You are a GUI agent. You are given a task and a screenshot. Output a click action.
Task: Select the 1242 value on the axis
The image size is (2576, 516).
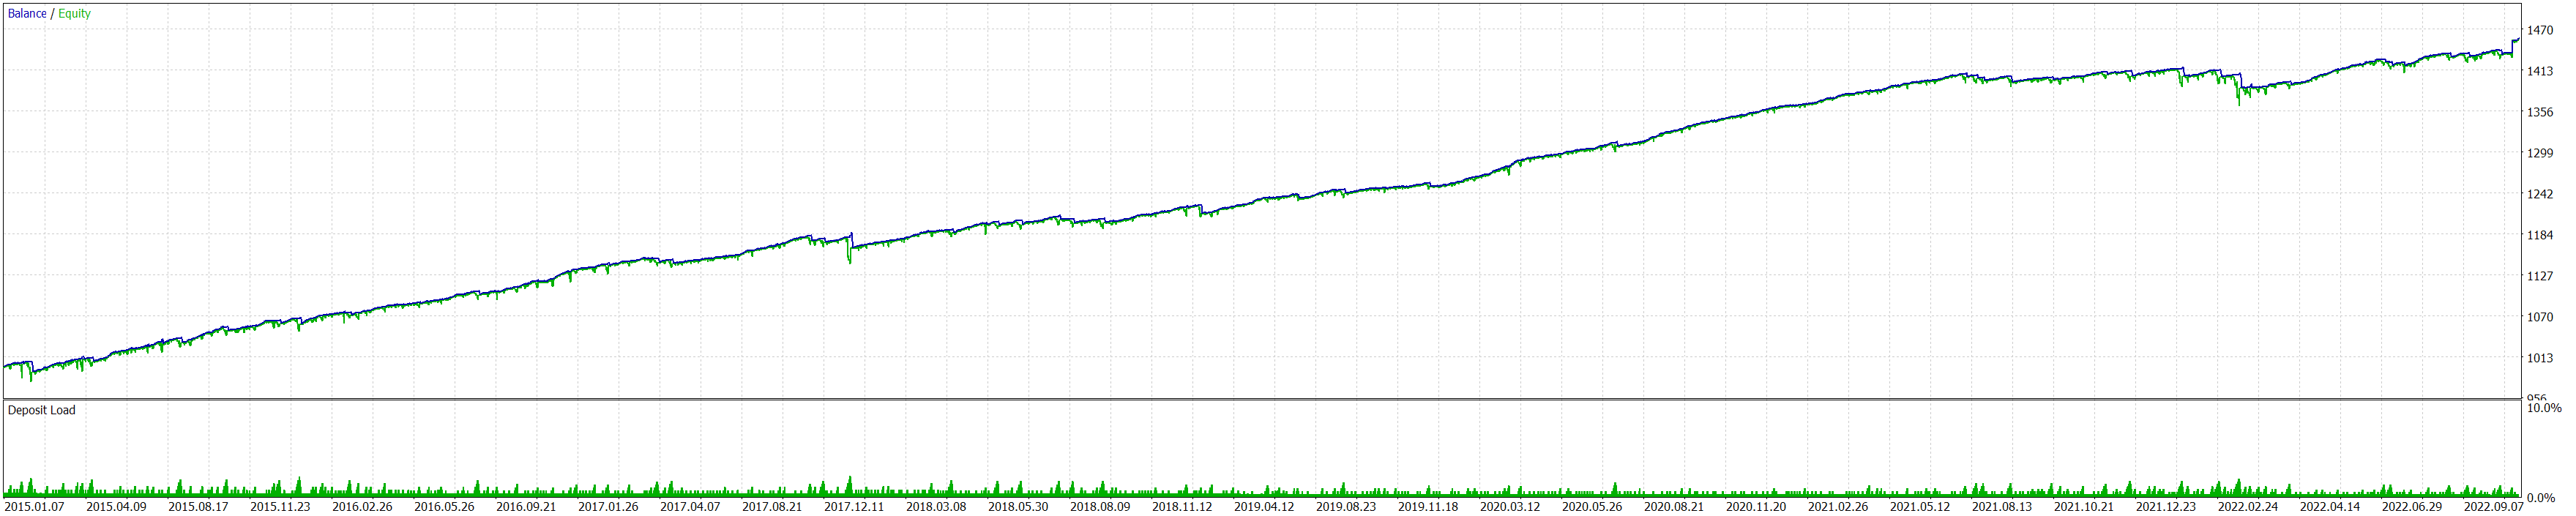2540,195
